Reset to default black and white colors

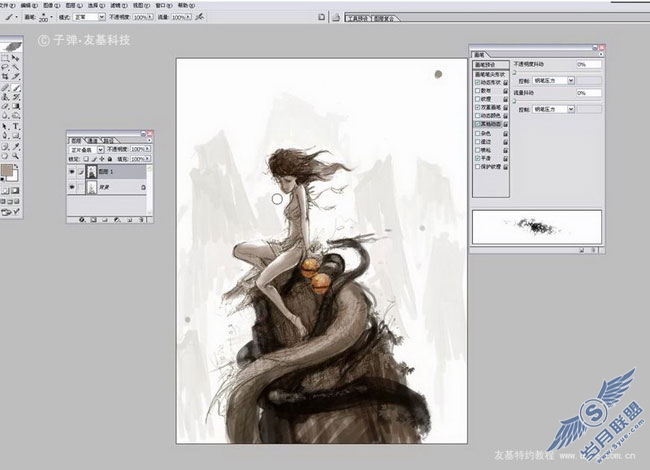click(x=2, y=179)
